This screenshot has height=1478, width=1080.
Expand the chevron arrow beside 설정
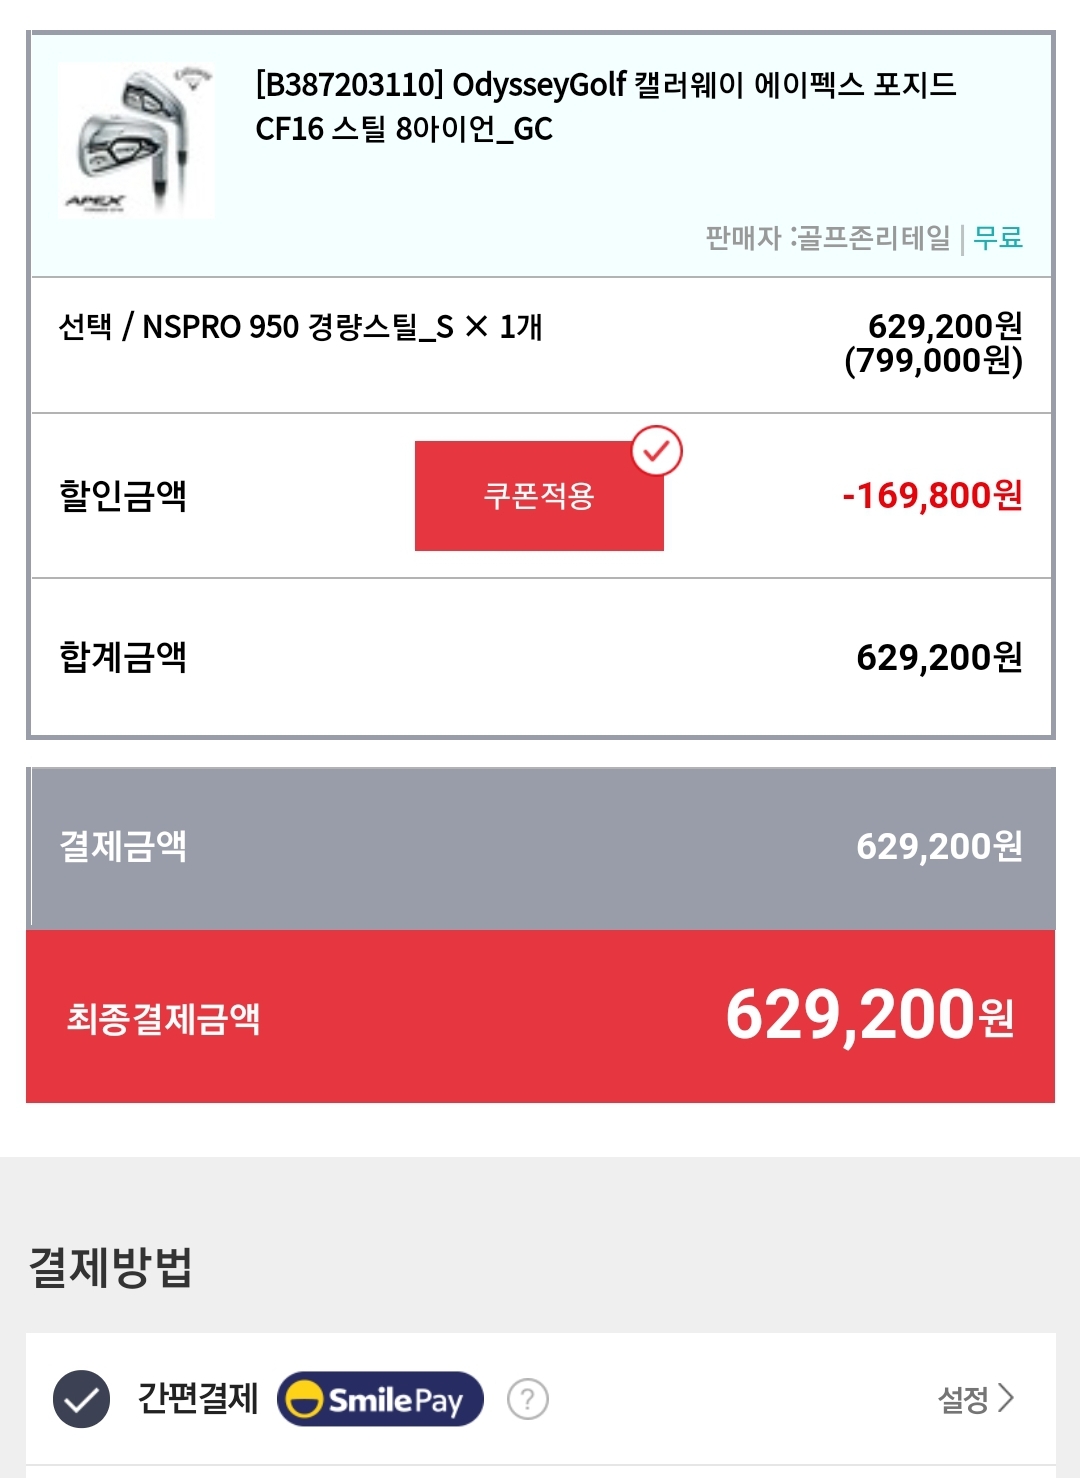click(x=1006, y=1398)
